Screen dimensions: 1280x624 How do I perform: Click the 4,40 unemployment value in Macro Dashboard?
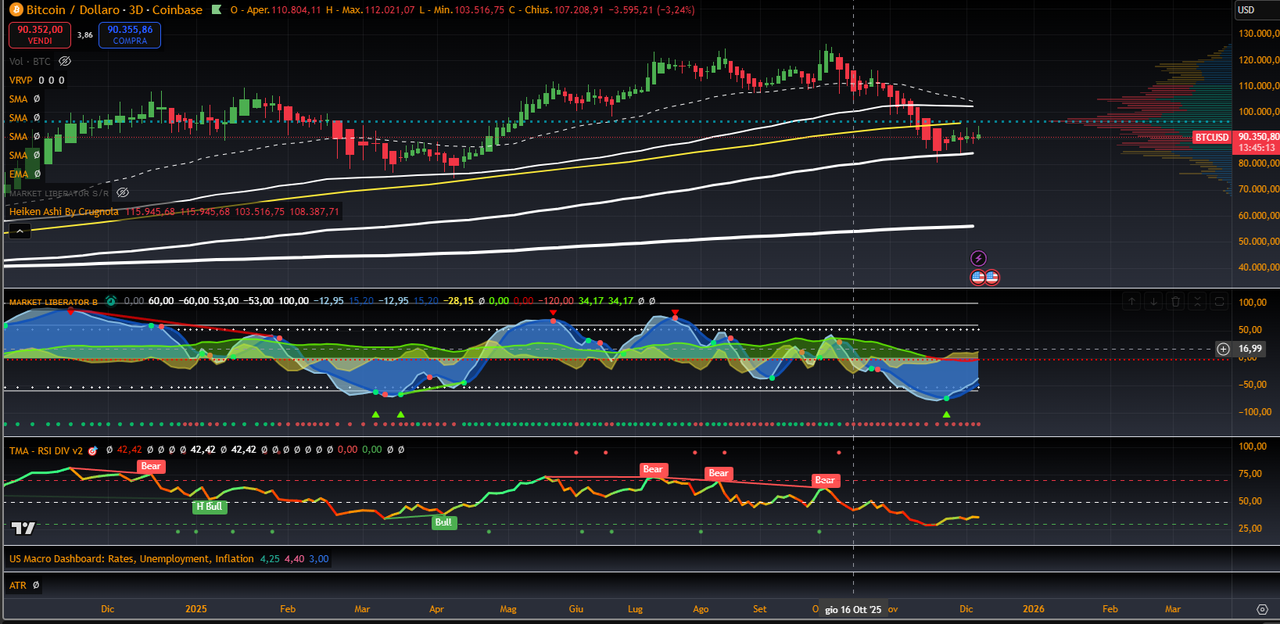[x=295, y=559]
